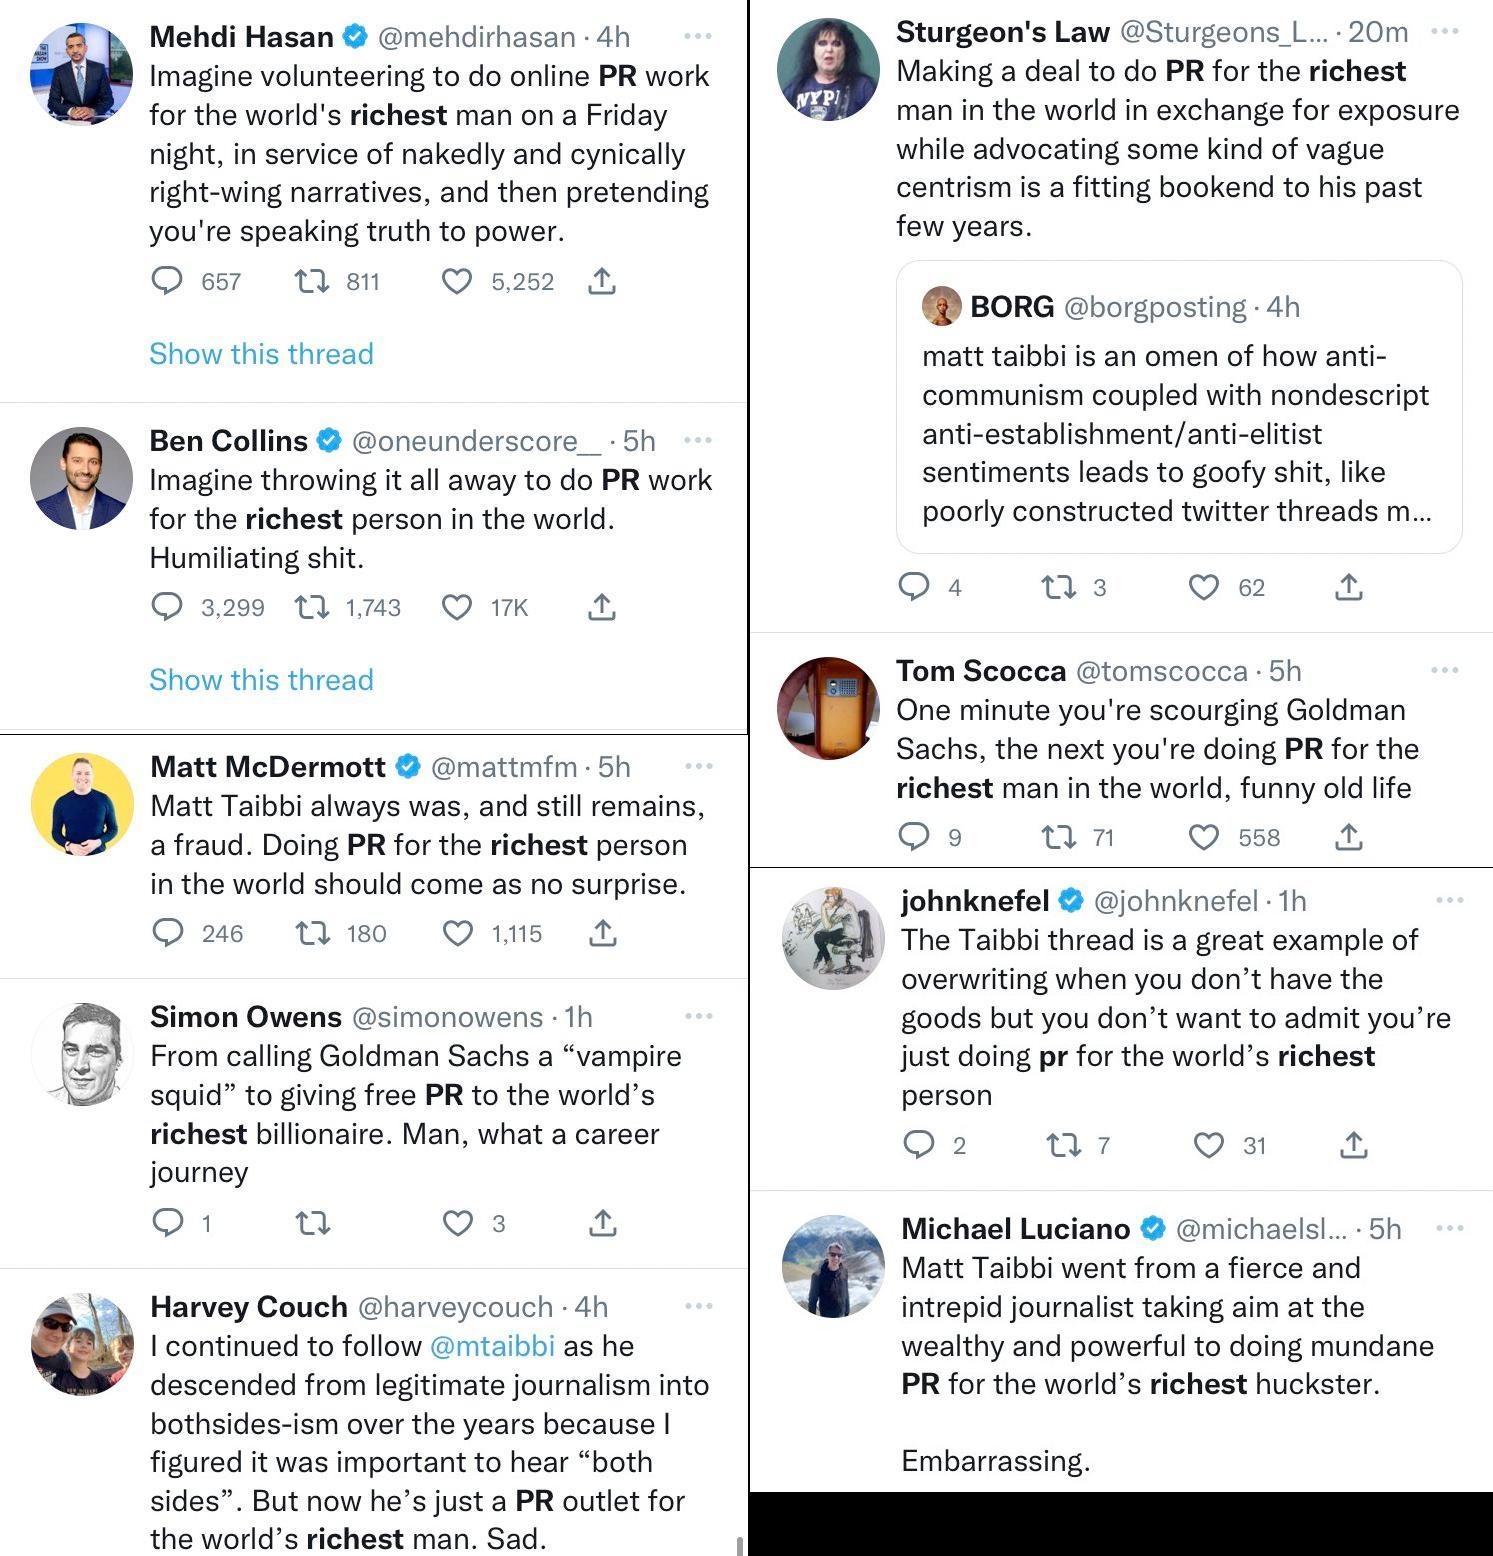1493x1556 pixels.
Task: Like Tom Scocca's tweet
Action: [1204, 837]
